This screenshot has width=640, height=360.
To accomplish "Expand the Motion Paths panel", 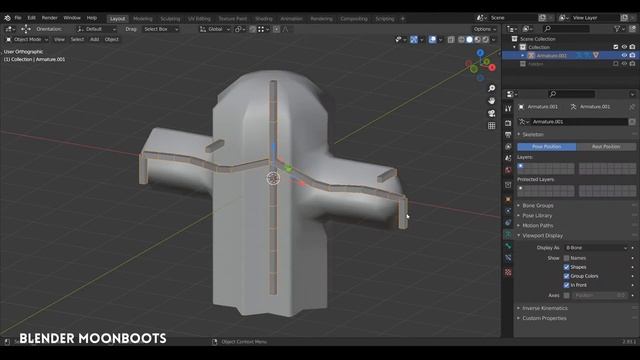I will (538, 225).
